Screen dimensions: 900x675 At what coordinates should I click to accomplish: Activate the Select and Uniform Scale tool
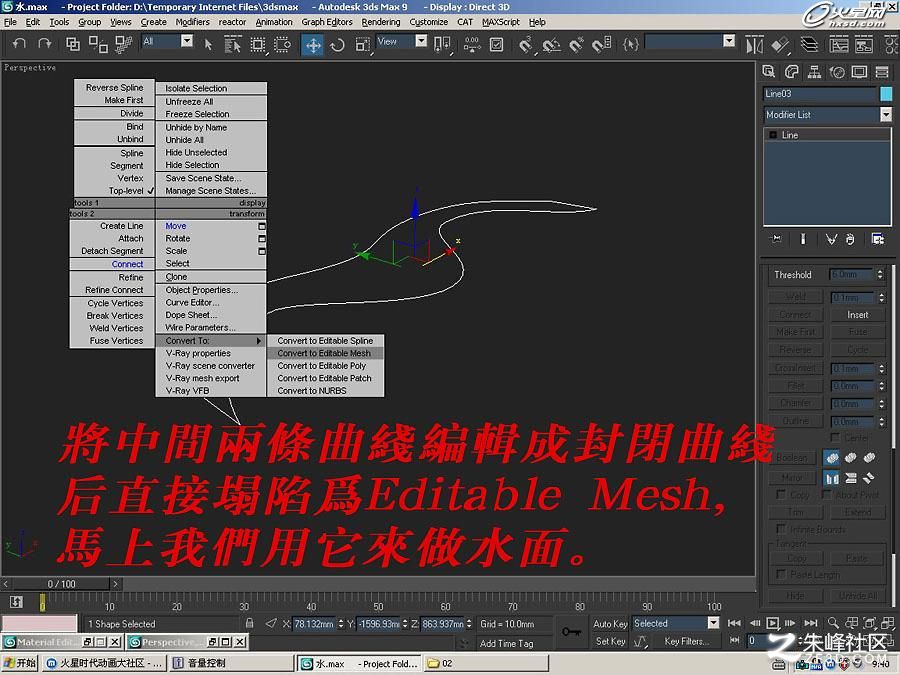[362, 44]
